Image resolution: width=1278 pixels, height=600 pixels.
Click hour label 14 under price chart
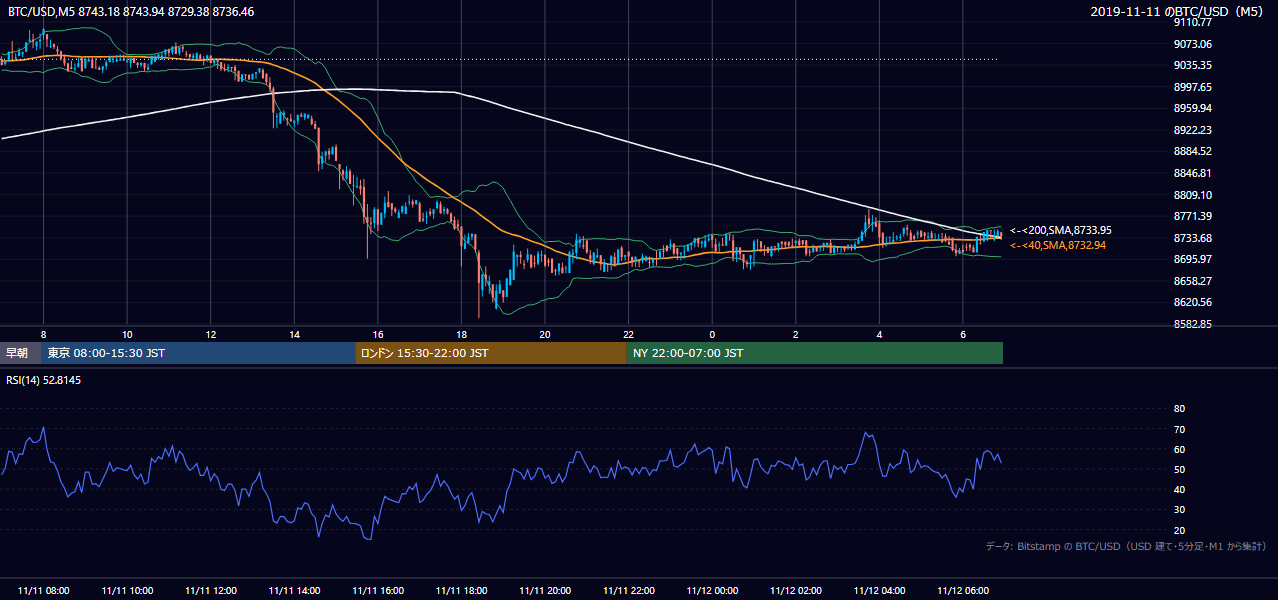point(294,334)
